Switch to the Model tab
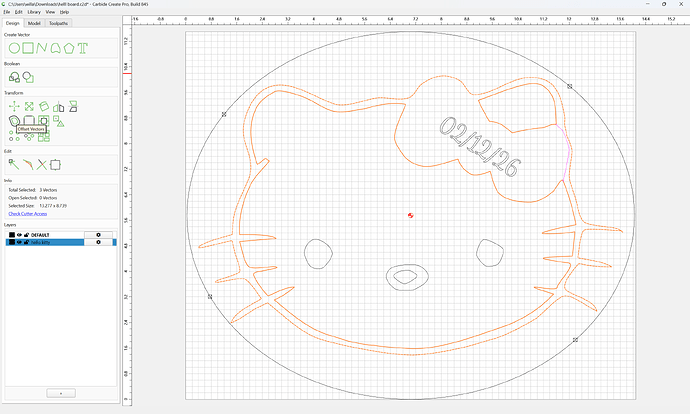 [x=34, y=23]
